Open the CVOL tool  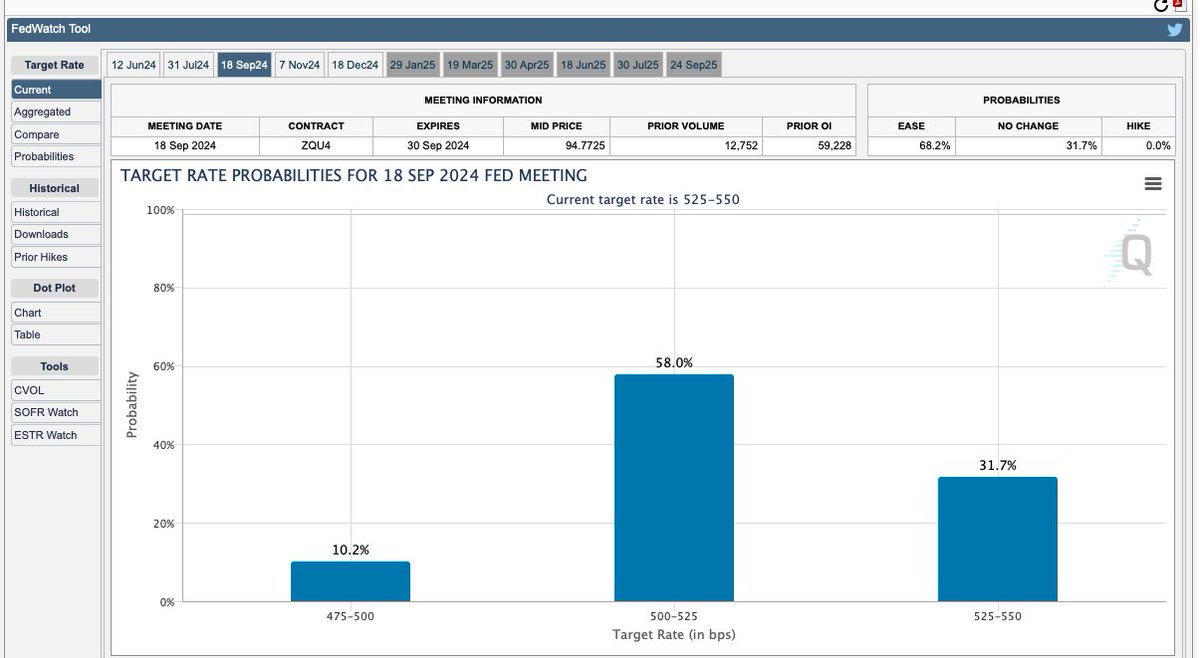[56, 390]
